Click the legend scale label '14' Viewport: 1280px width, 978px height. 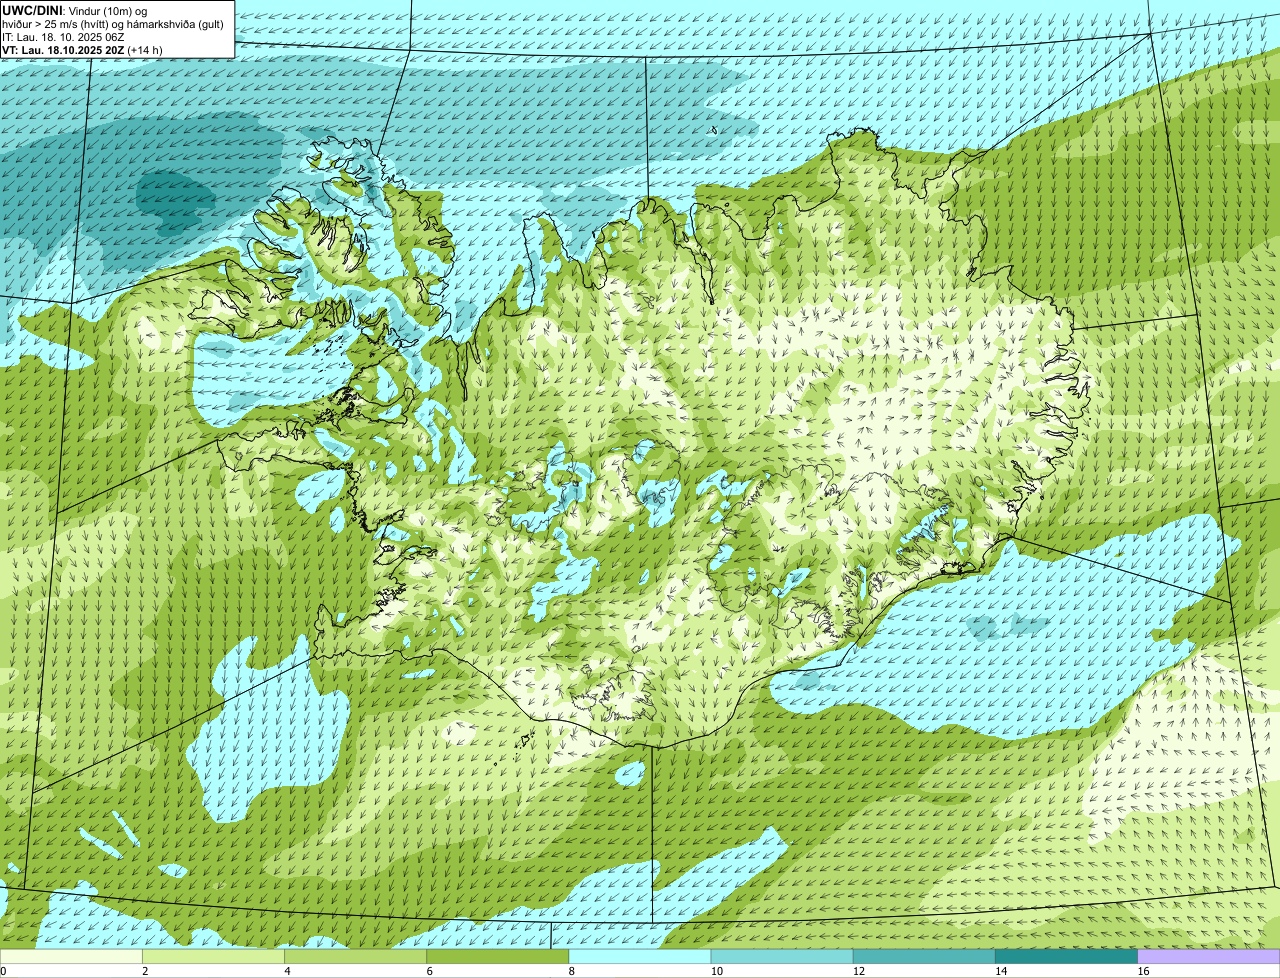tap(1000, 971)
